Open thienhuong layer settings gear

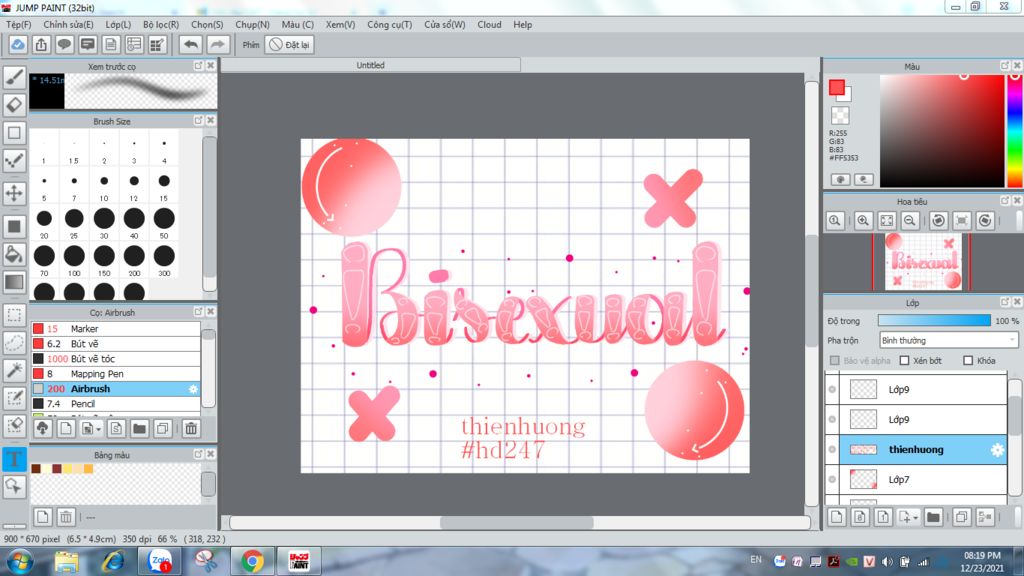997,449
